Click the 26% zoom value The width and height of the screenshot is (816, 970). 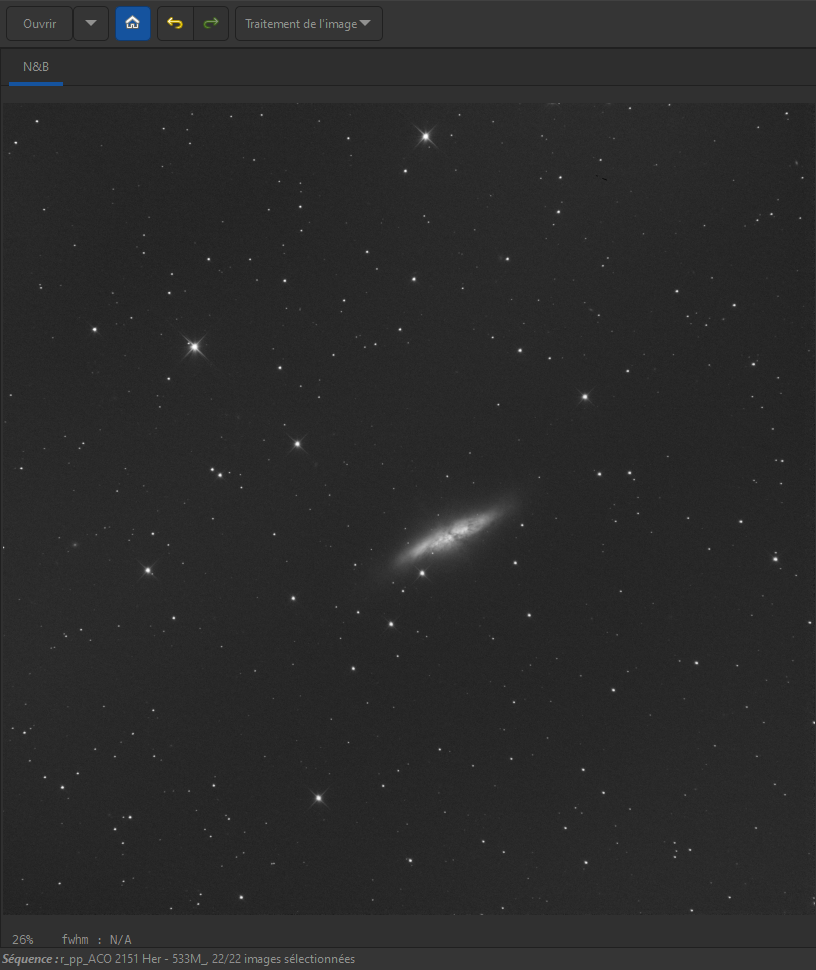(23, 939)
